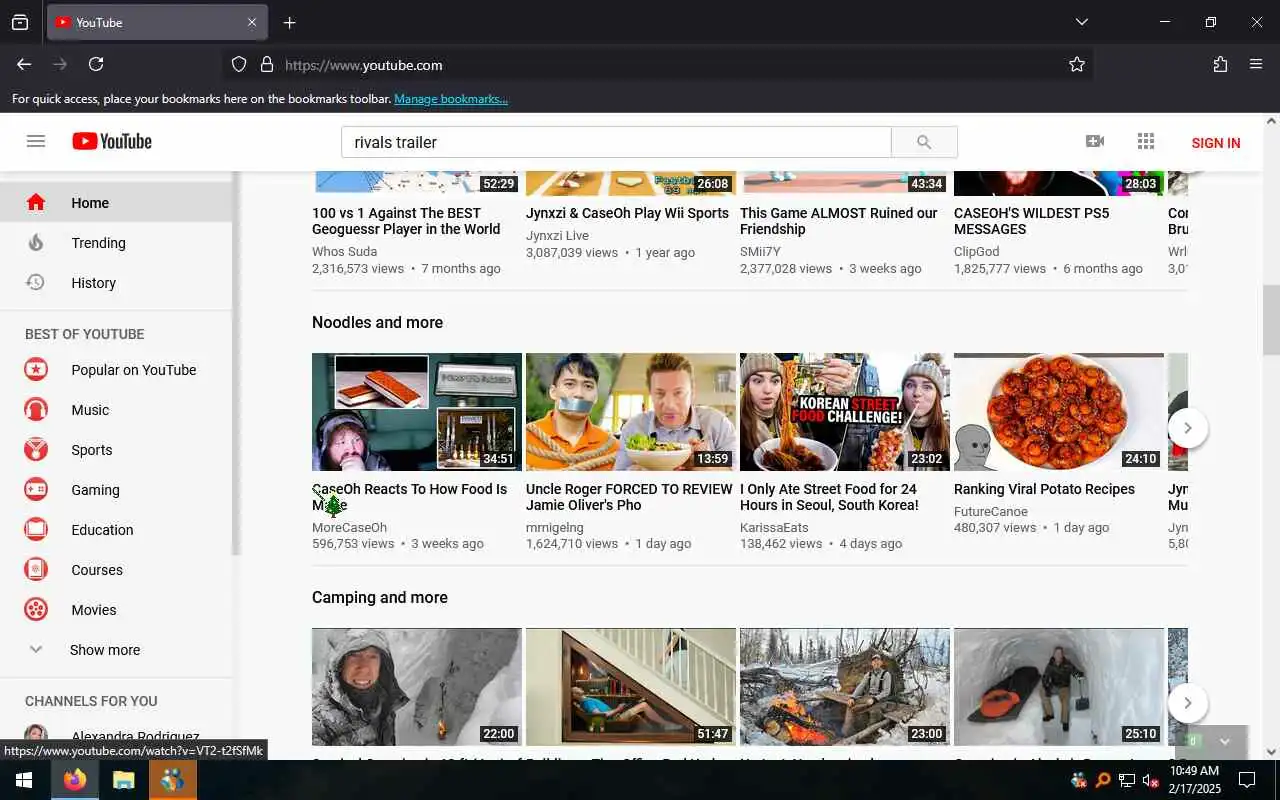
Task: Open the create video camera icon
Action: [x=1095, y=142]
